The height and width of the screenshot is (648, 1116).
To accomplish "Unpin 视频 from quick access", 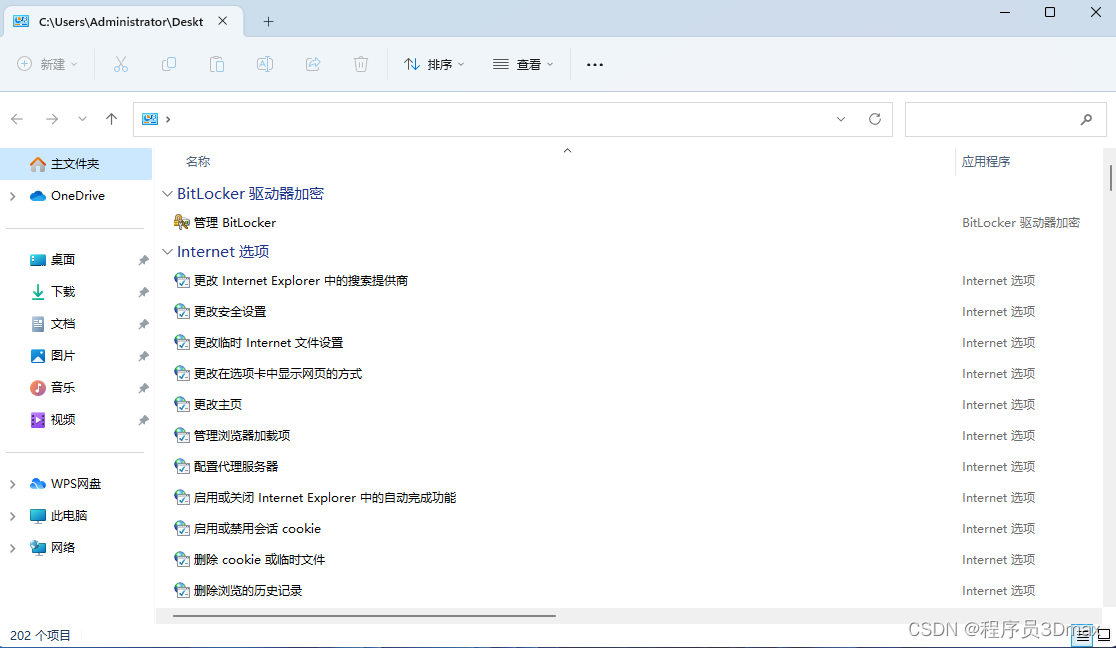I will pyautogui.click(x=143, y=420).
